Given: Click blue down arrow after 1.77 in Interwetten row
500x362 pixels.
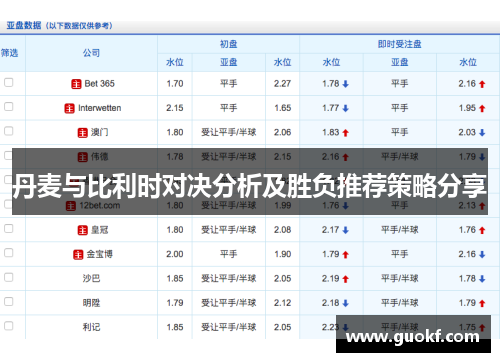Looking at the screenshot, I should click(346, 108).
